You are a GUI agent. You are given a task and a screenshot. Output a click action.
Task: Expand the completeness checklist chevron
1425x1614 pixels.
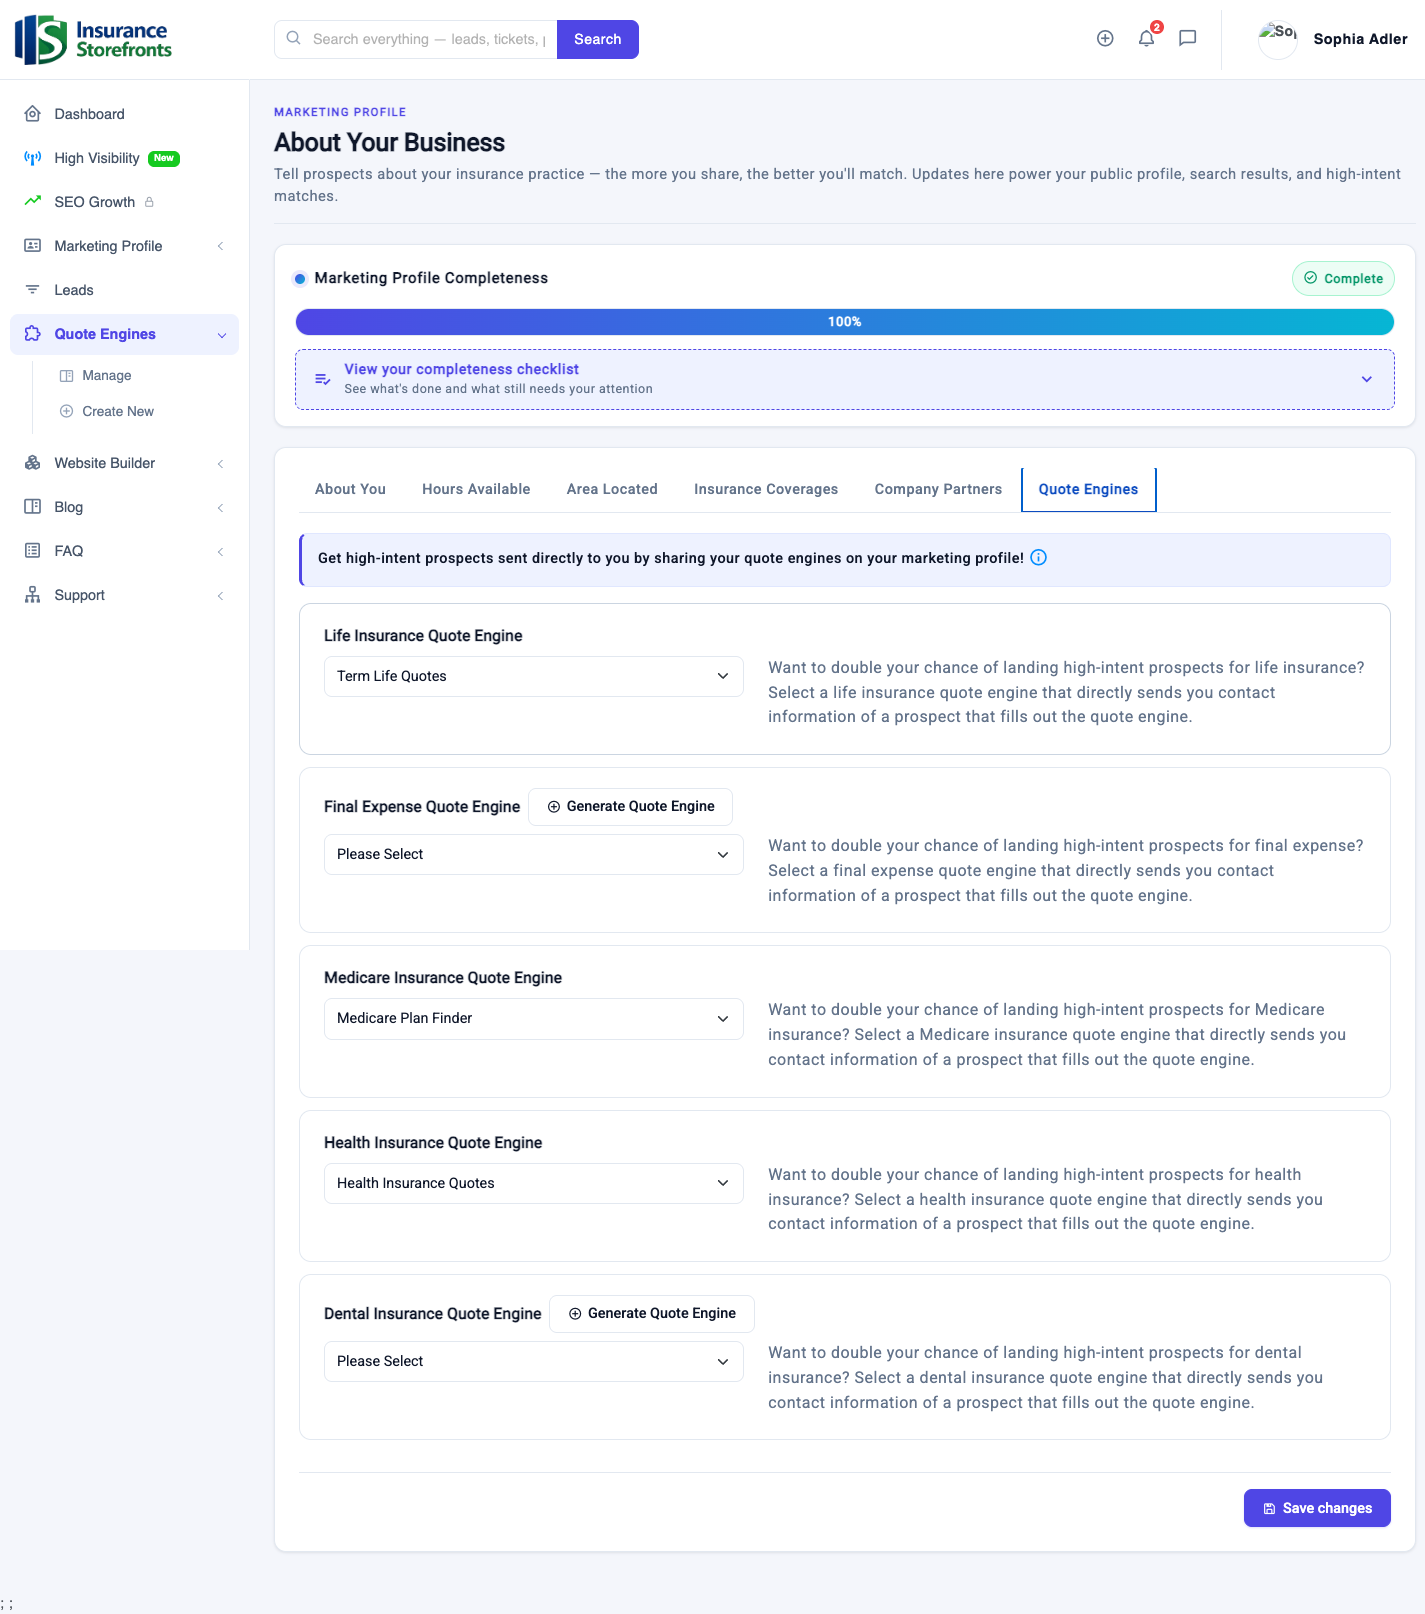tap(1367, 379)
